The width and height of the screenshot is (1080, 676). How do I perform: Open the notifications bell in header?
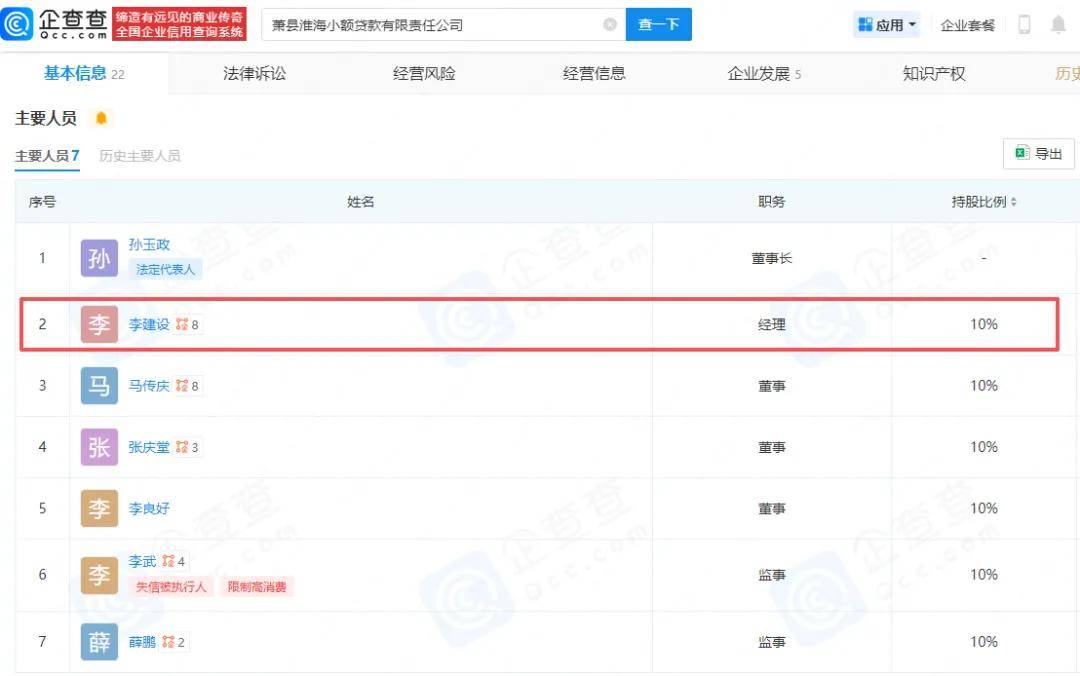pyautogui.click(x=1058, y=25)
